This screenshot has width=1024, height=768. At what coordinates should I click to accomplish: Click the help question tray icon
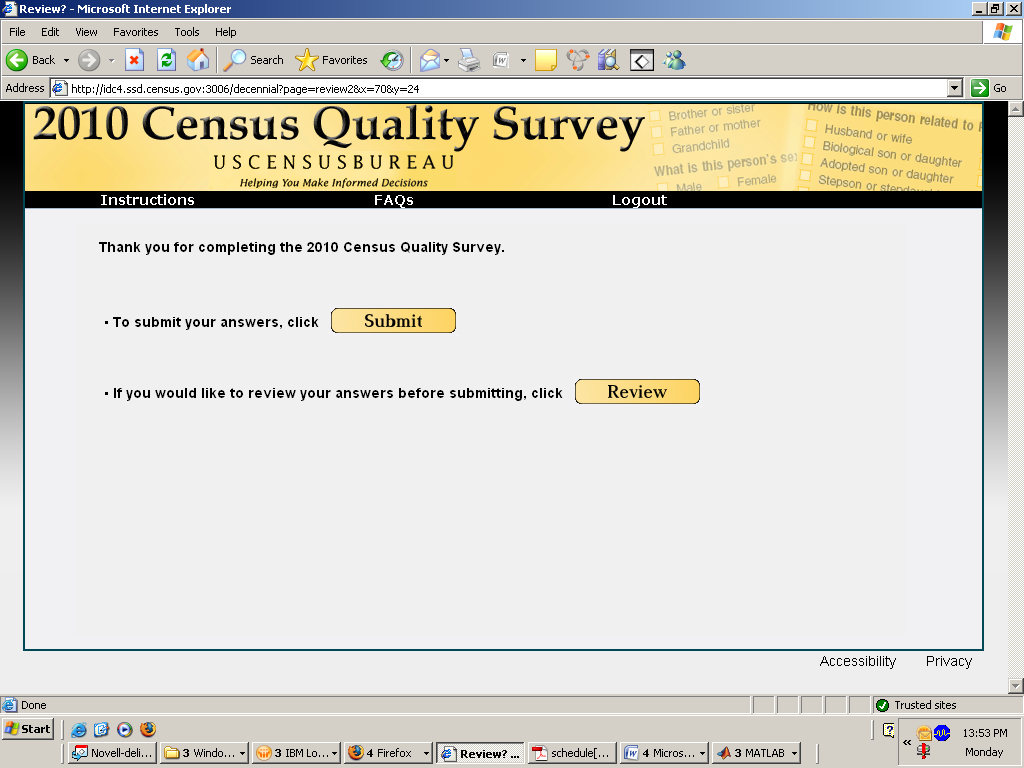[x=888, y=730]
